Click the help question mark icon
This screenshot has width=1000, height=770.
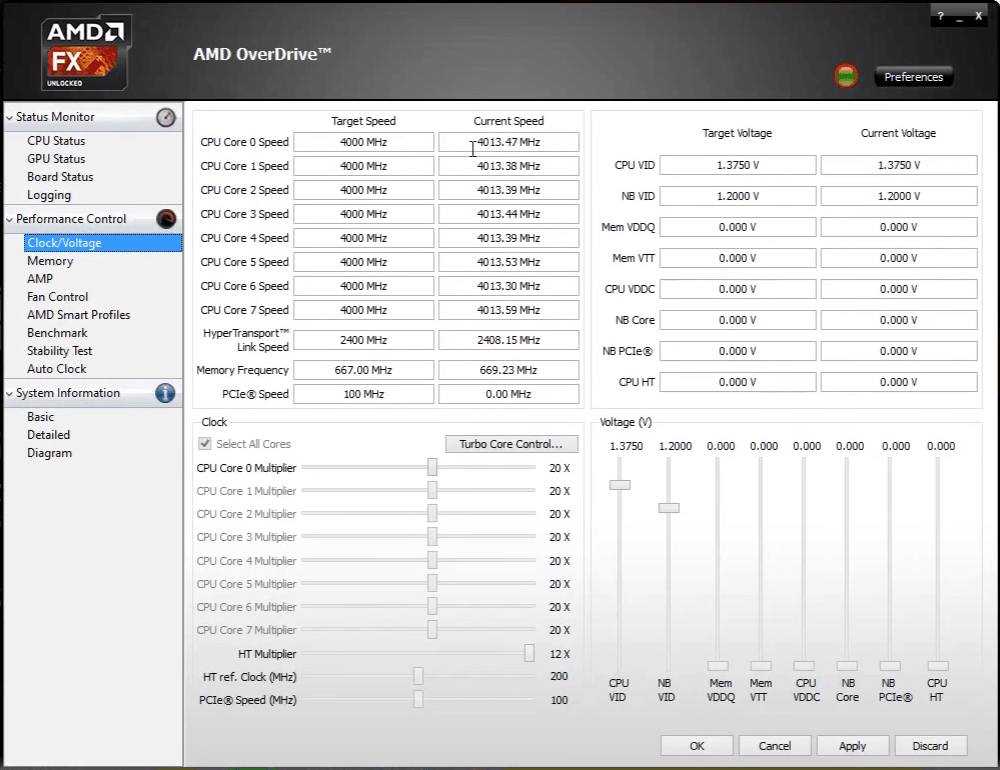coord(940,16)
